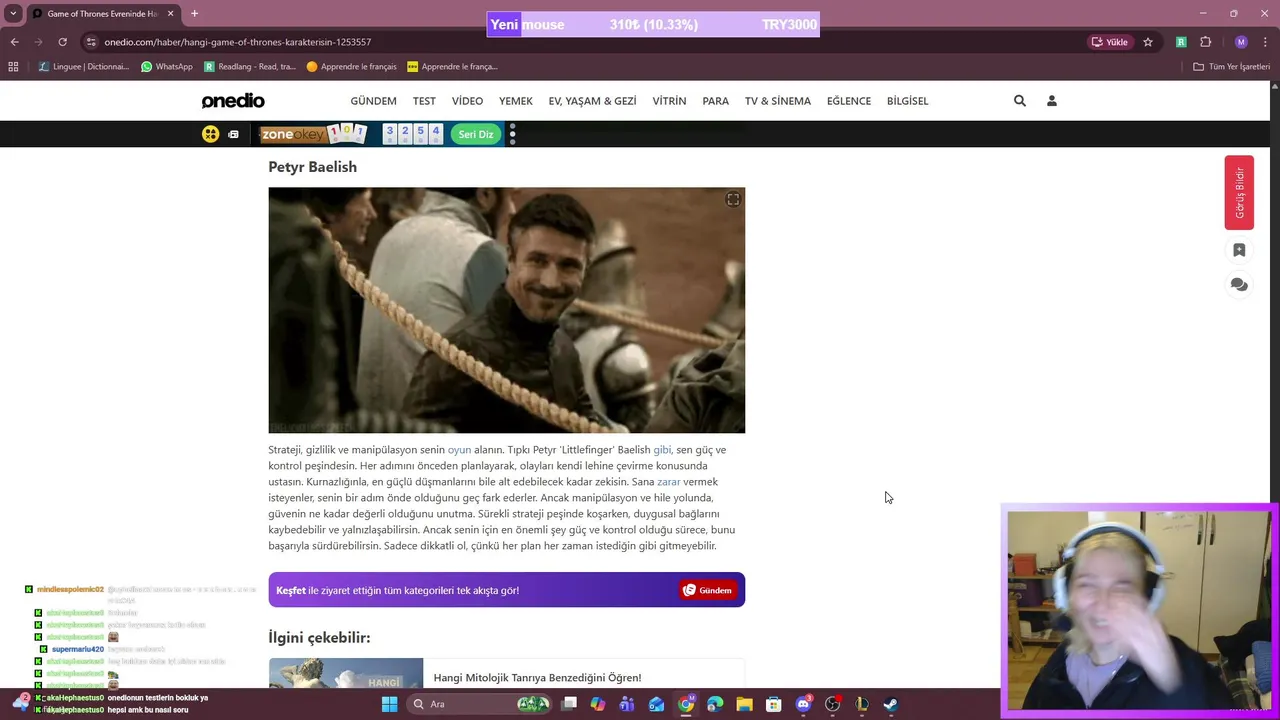
Task: Open the BİLGİSEL menu item
Action: (x=908, y=101)
